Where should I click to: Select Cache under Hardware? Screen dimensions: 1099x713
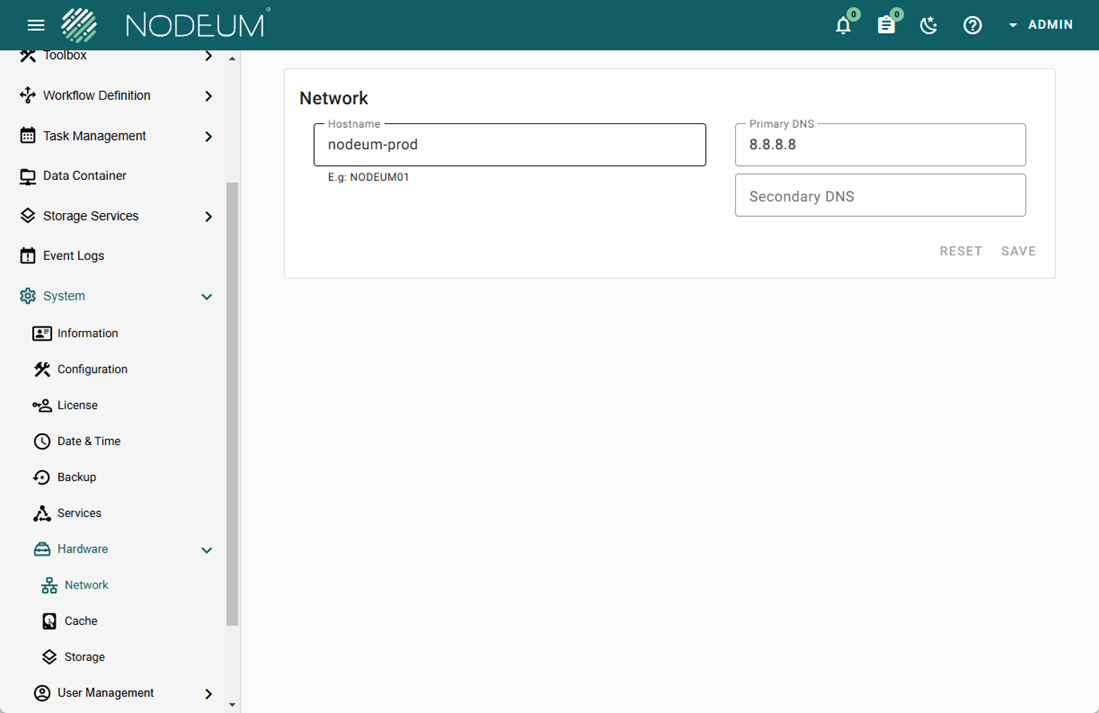tap(80, 621)
